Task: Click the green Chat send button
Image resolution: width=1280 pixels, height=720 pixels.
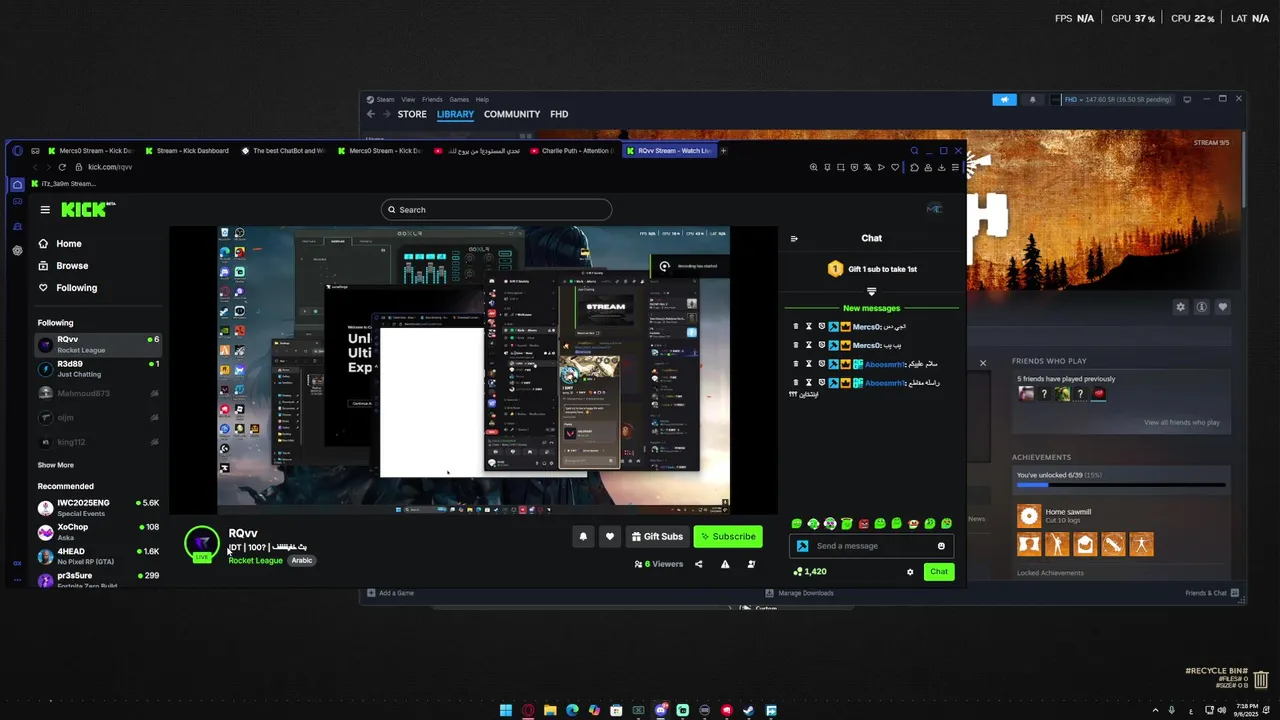Action: click(x=938, y=572)
